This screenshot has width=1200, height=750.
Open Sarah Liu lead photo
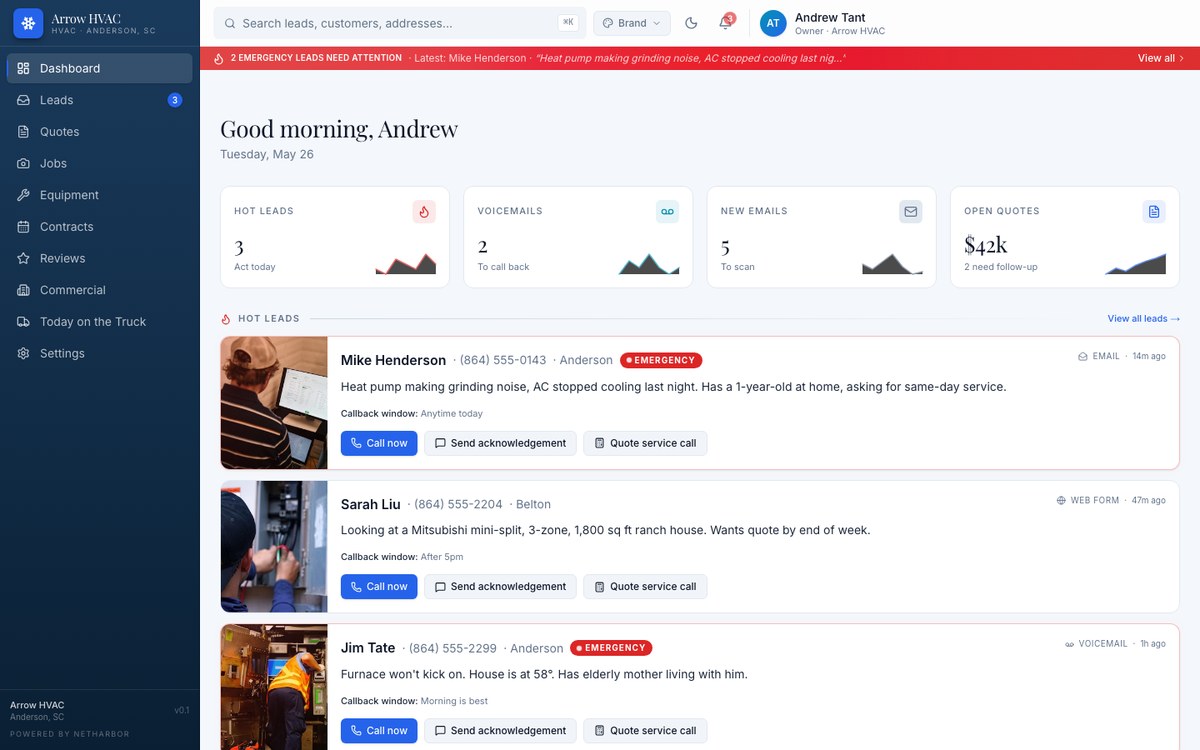coord(274,547)
